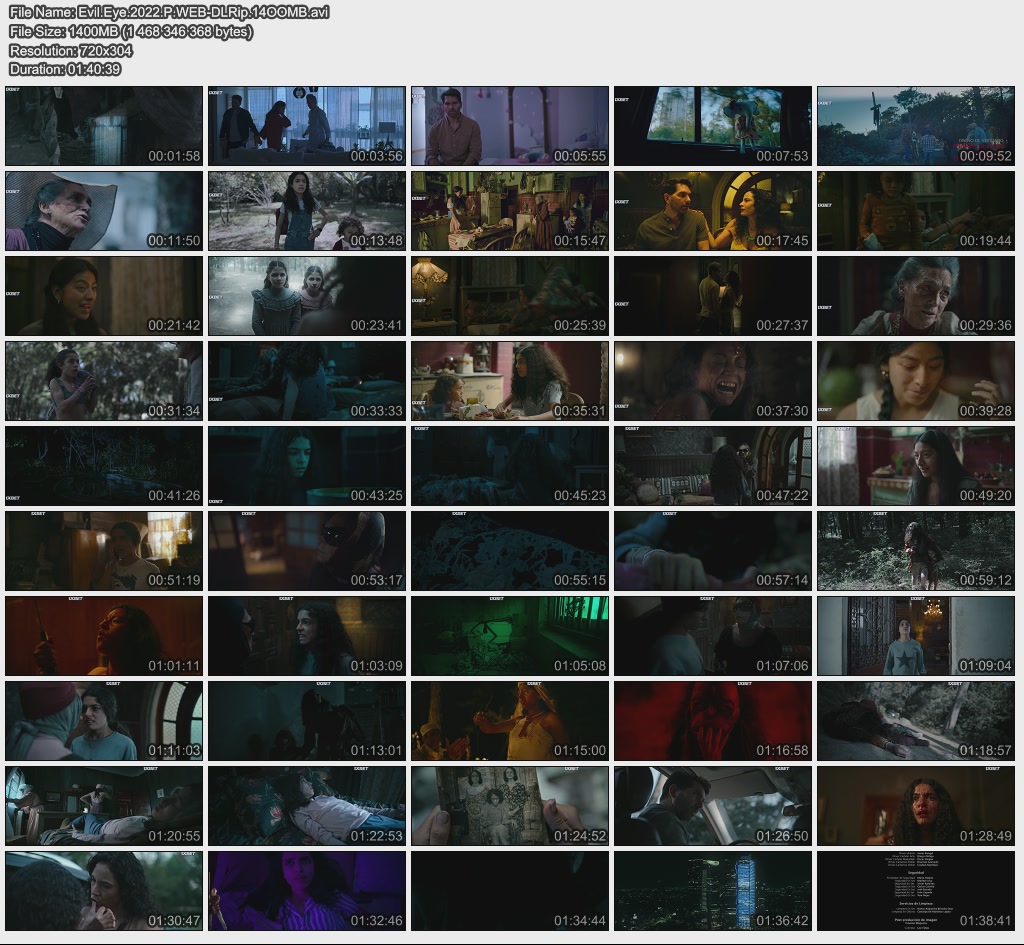This screenshot has width=1024, height=945.
Task: Open the city skyline frame at 01:36:42
Action: (712, 891)
